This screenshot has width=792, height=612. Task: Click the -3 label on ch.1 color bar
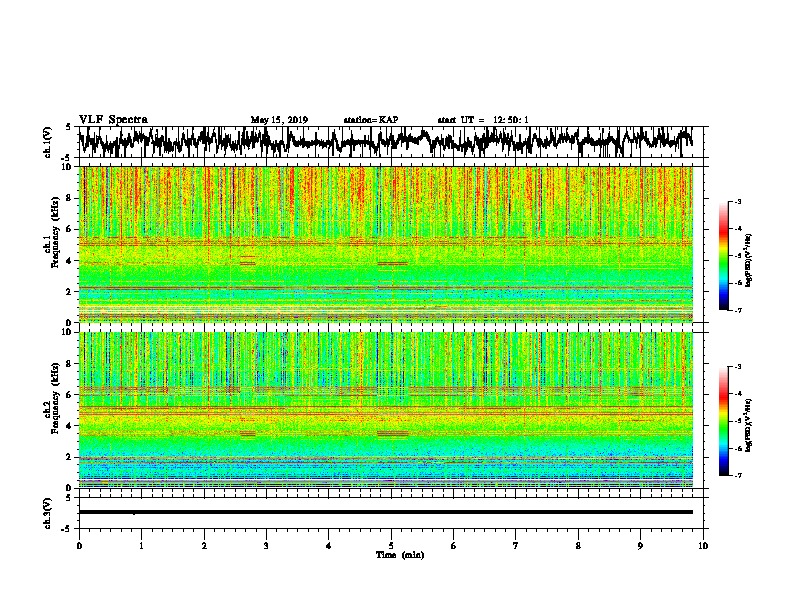[x=738, y=201]
